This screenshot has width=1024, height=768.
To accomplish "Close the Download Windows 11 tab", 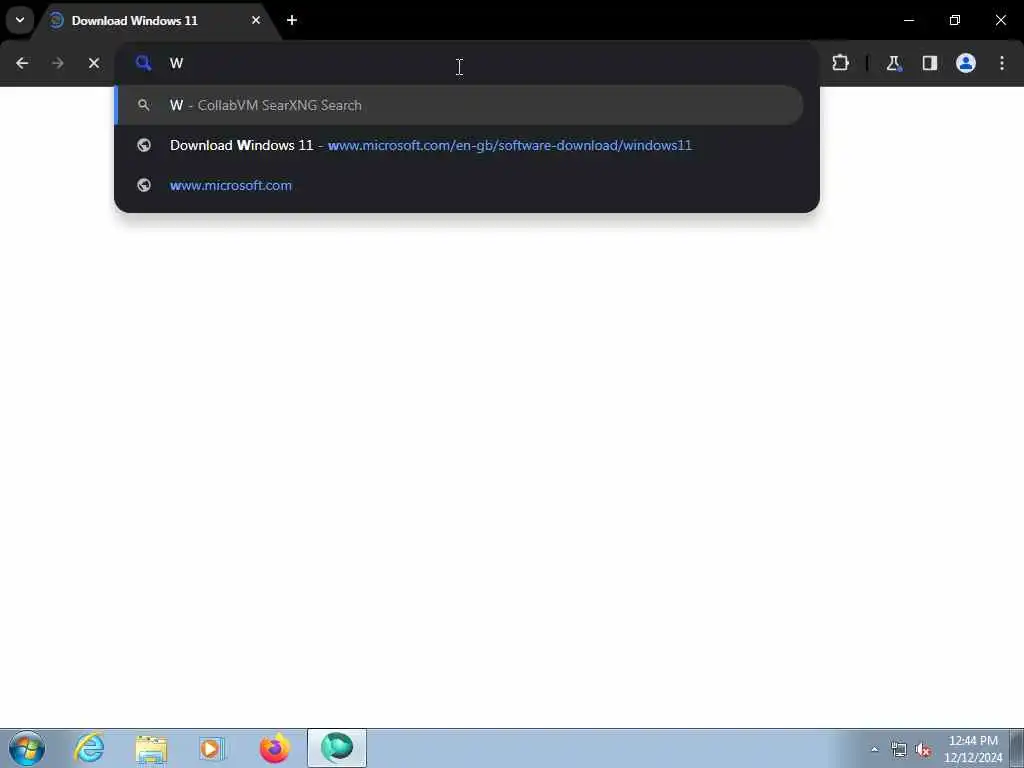I will [x=256, y=20].
